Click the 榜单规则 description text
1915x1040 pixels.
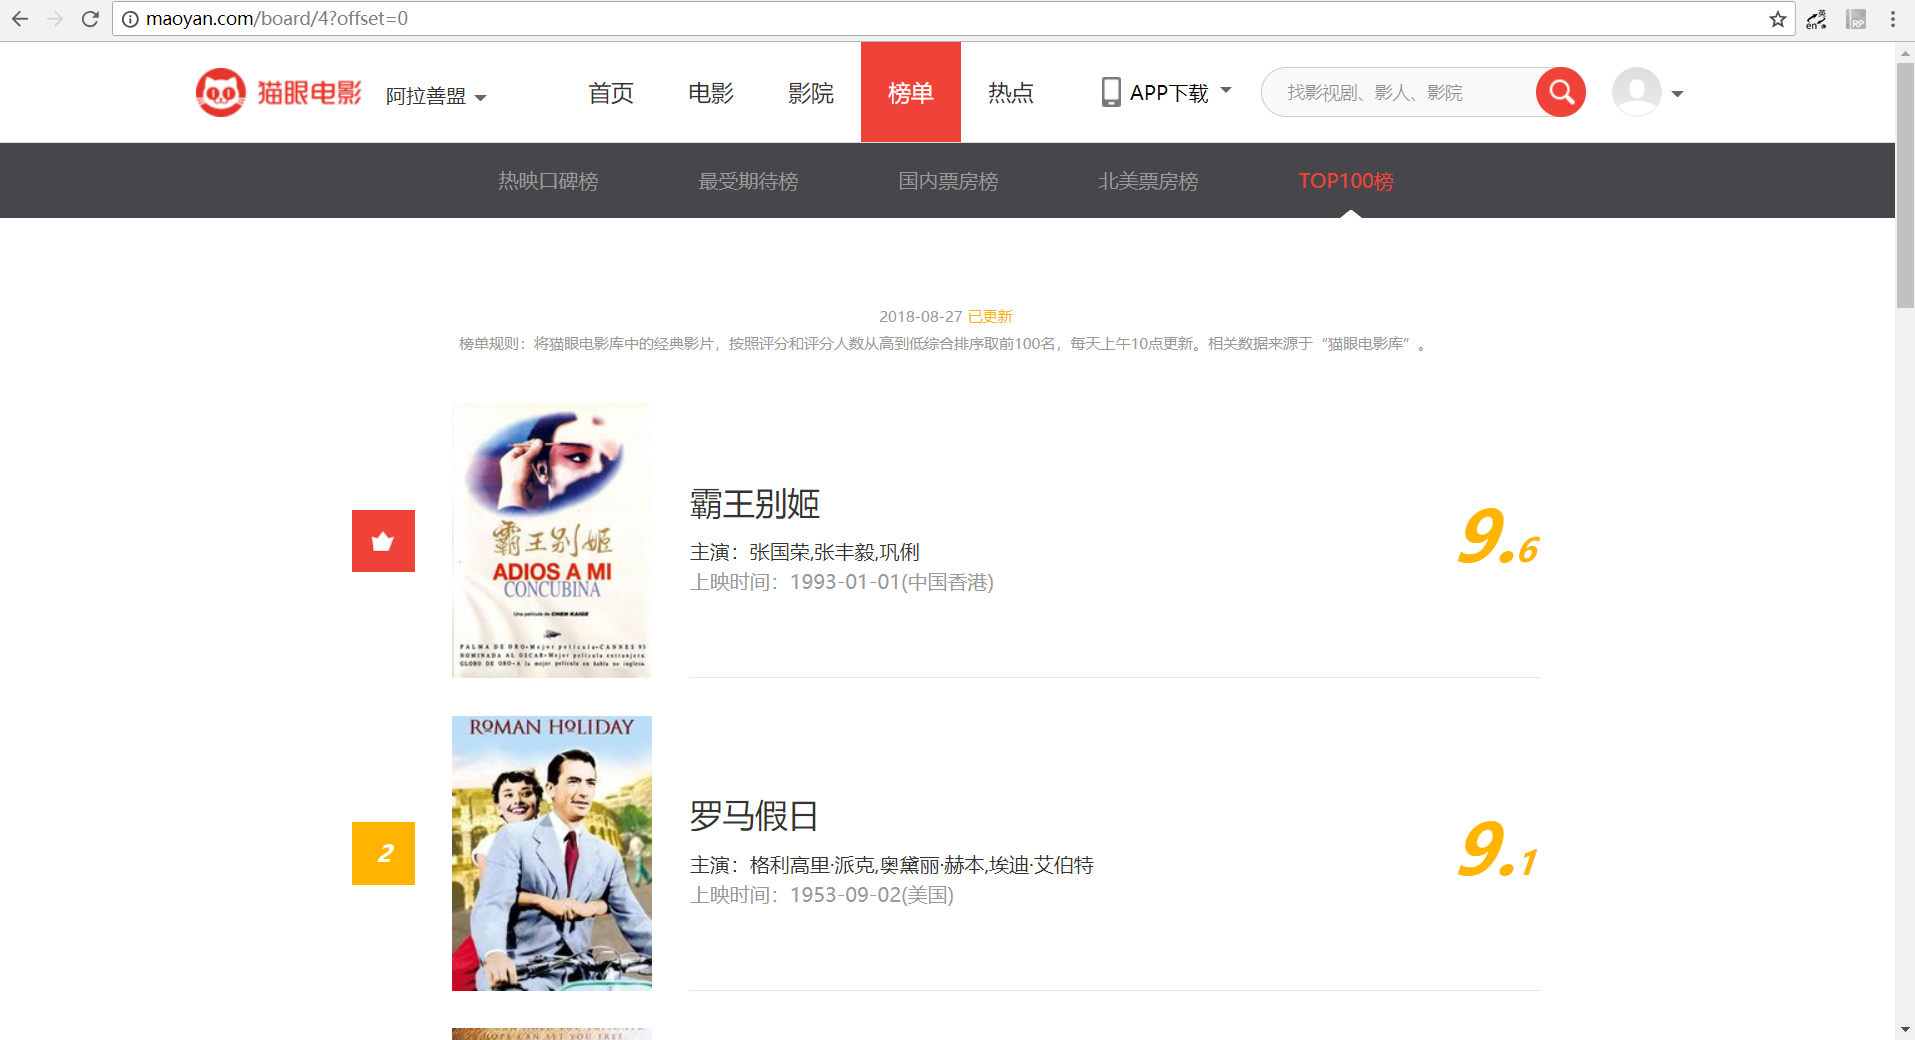(x=943, y=344)
